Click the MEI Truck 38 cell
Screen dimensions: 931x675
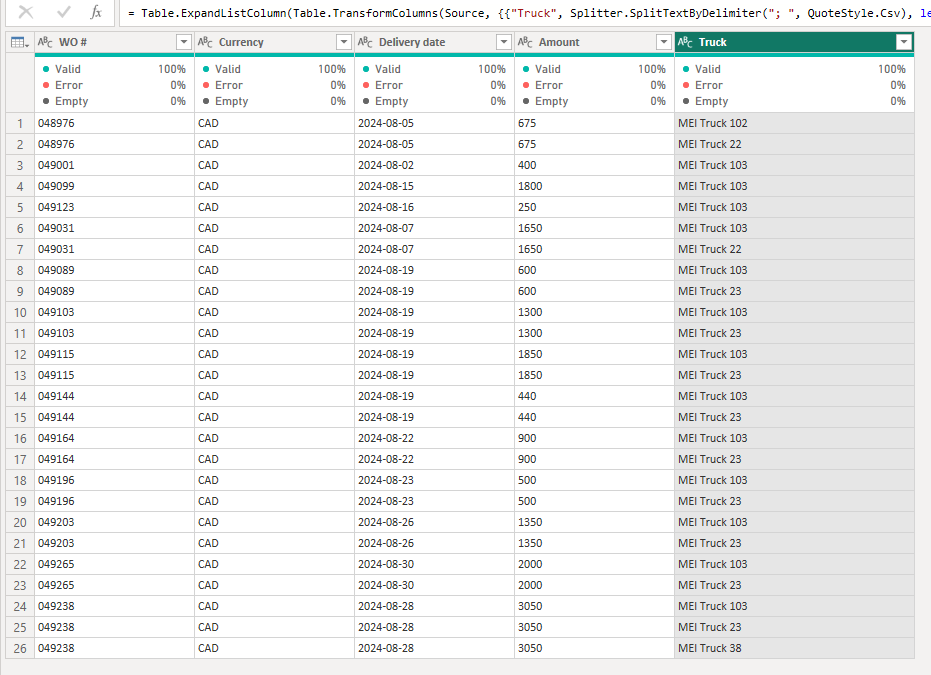click(794, 648)
